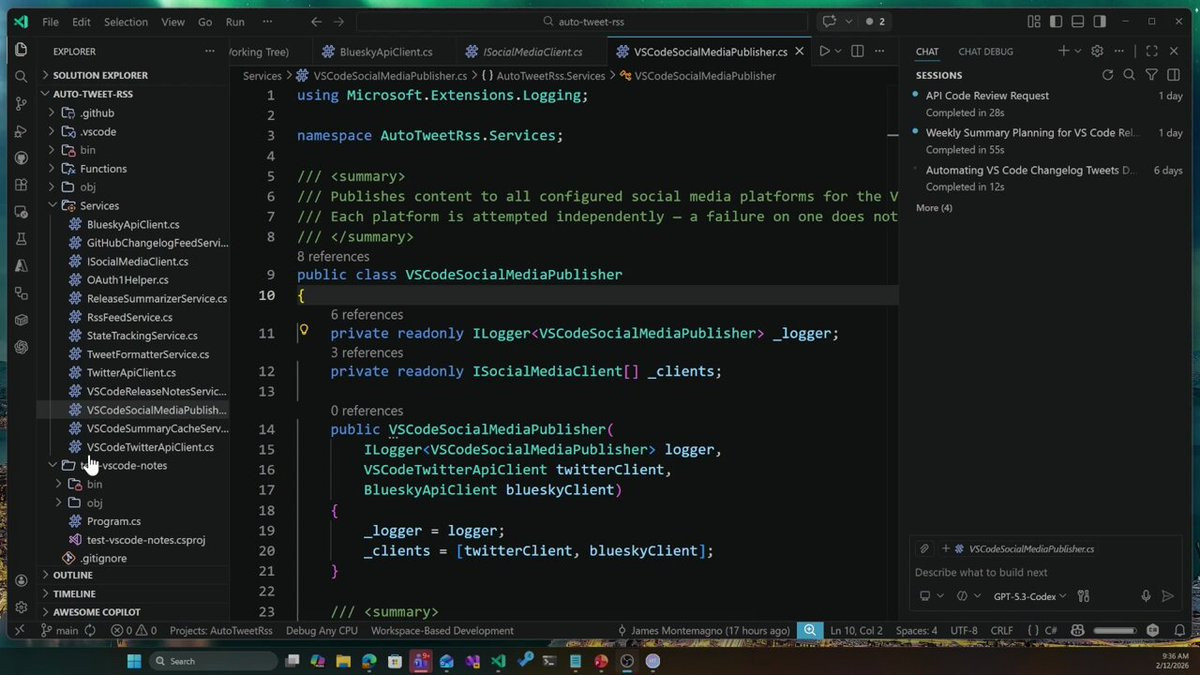
Task: Show more sessions via More (4)
Action: tap(934, 208)
